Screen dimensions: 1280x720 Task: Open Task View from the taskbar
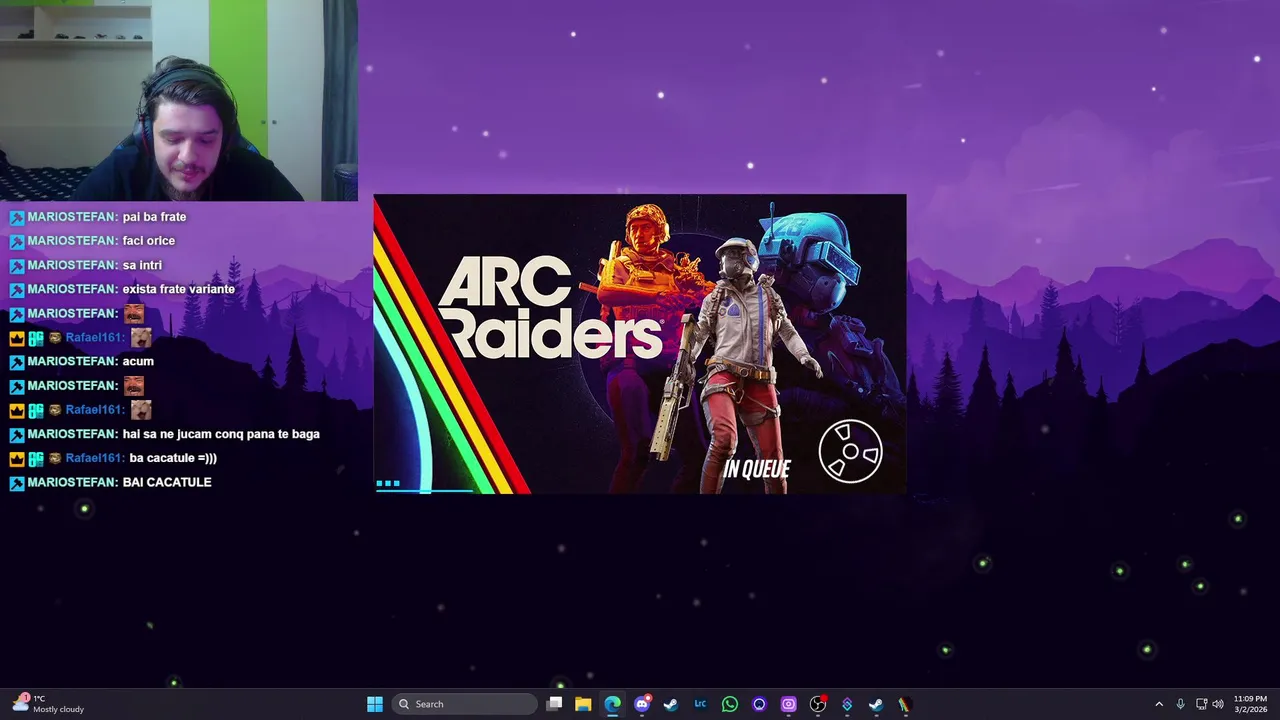[554, 704]
